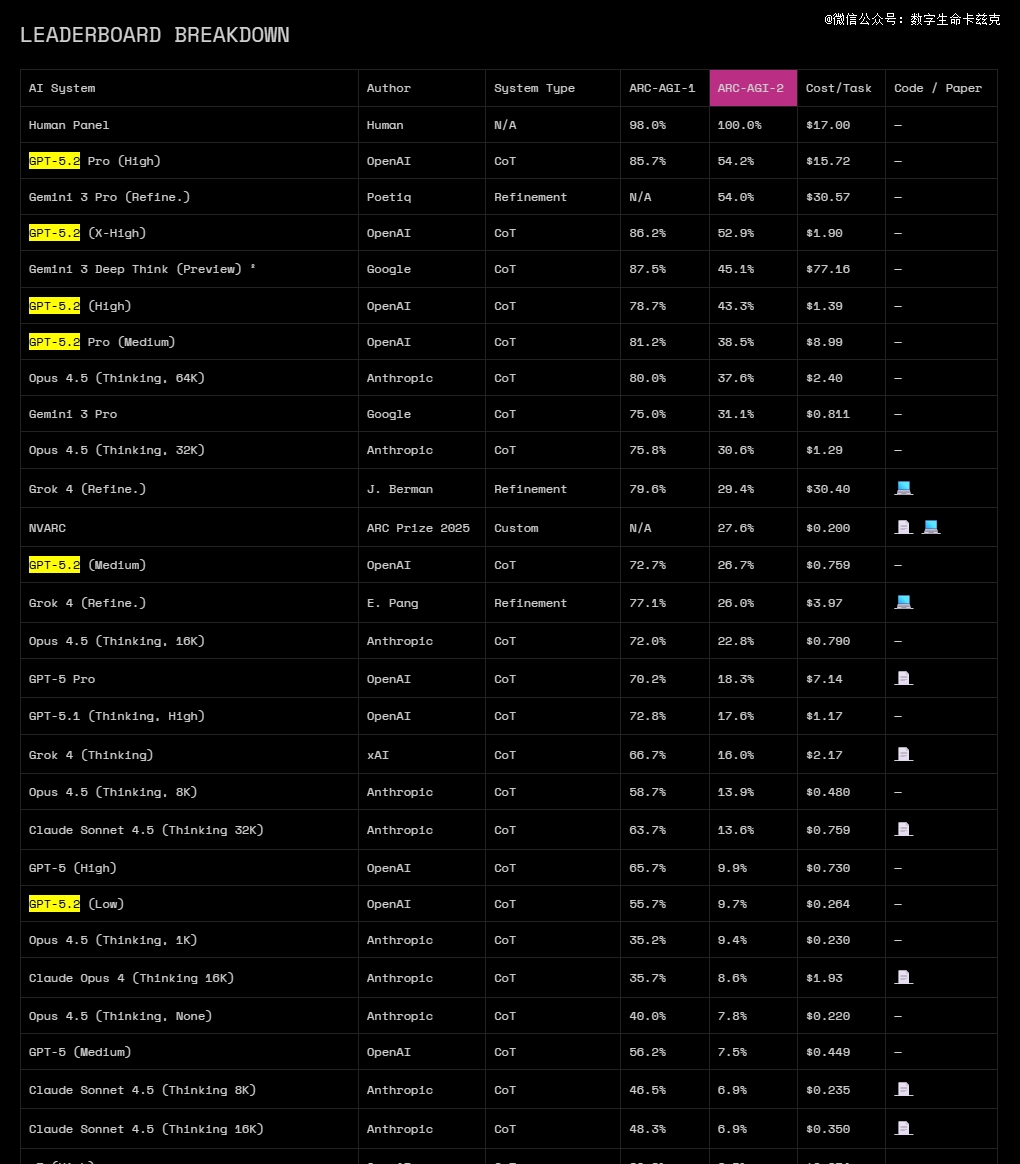Open the NVARC paper document icon
The height and width of the screenshot is (1164, 1020).
point(903,527)
